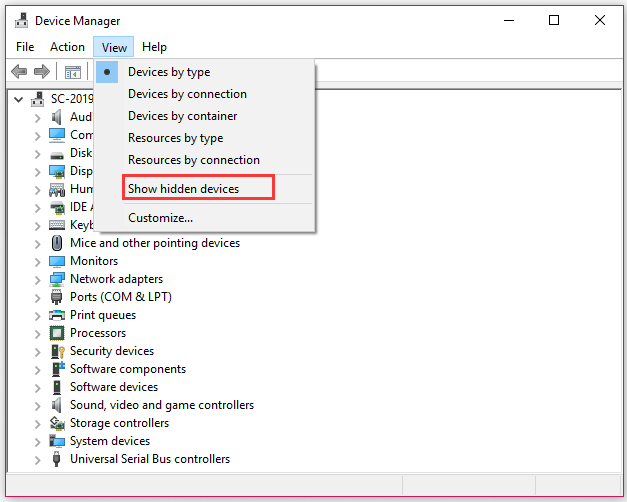Click the Back arrow toolbar icon
627x502 pixels.
click(x=19, y=72)
